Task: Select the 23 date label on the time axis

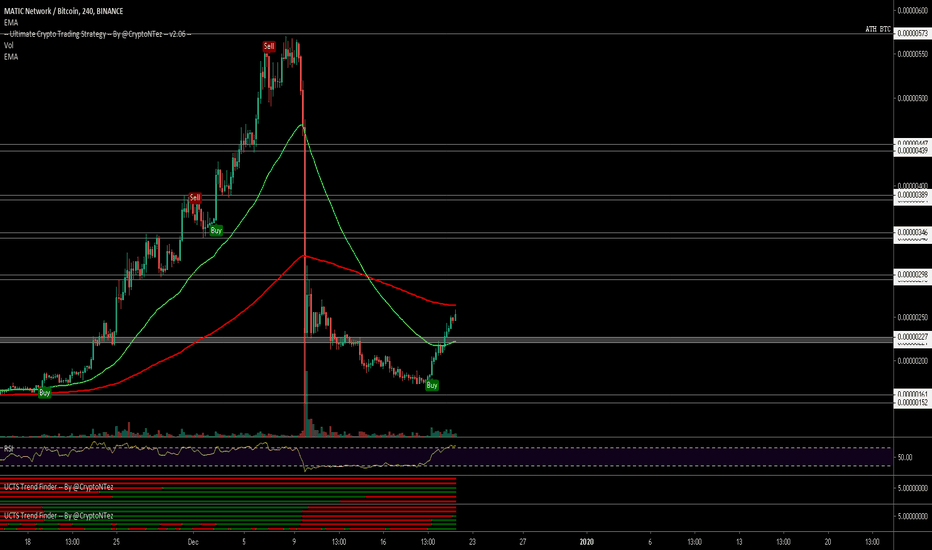Action: 473,542
